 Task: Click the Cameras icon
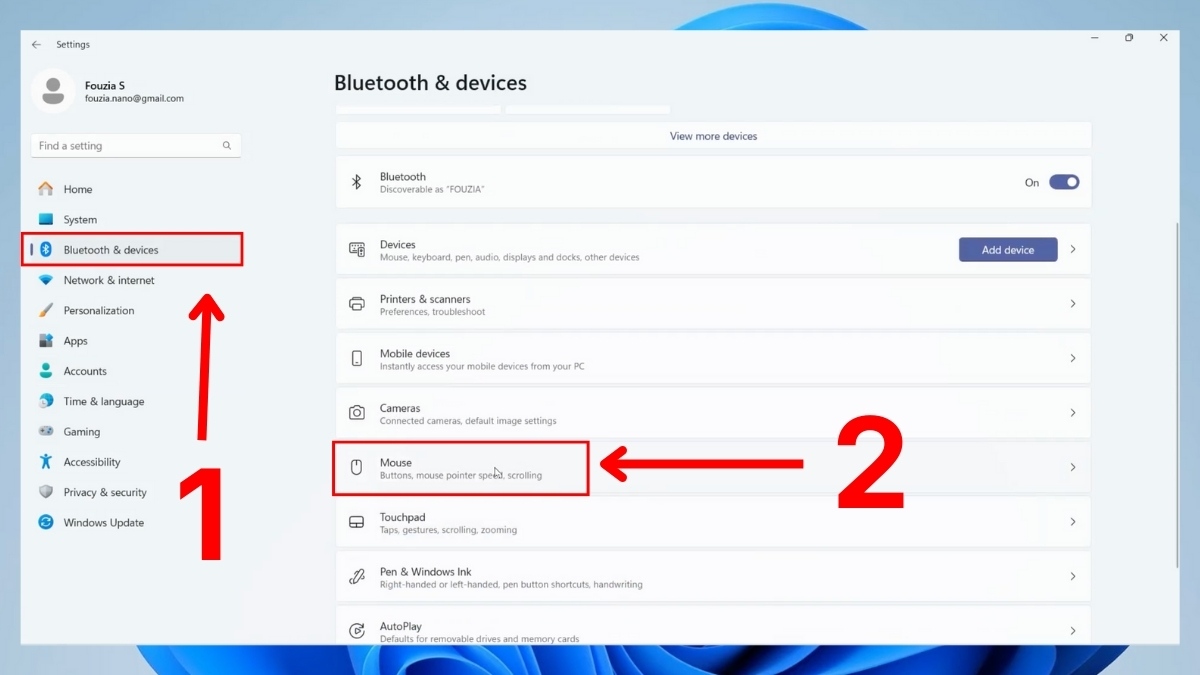pos(357,413)
